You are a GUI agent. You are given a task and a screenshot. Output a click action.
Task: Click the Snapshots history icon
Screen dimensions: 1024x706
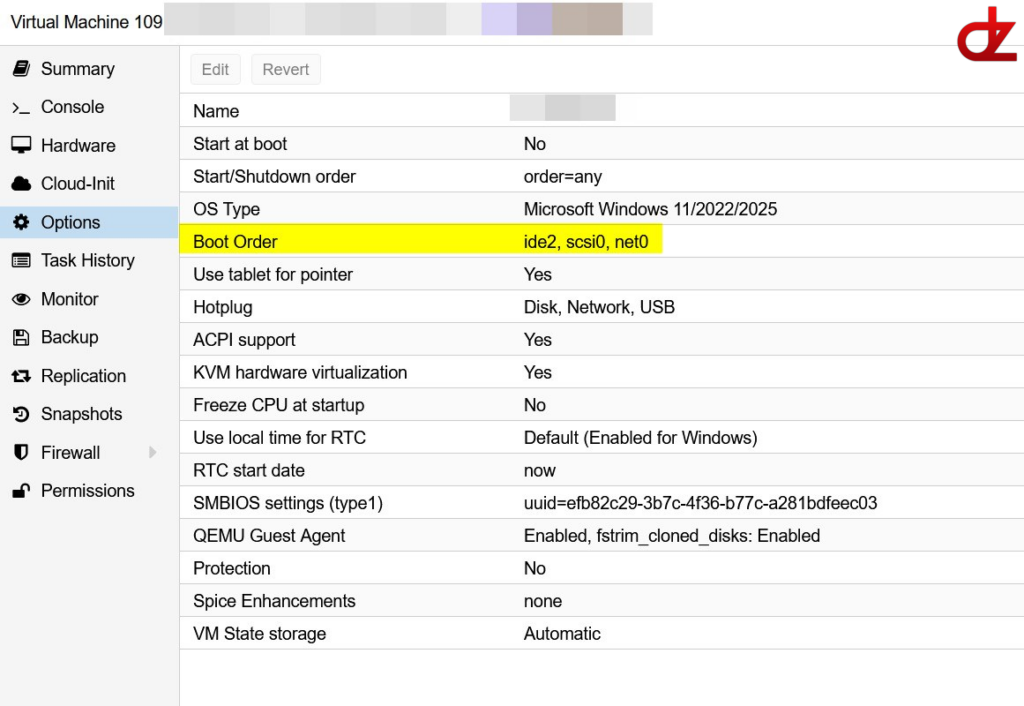(21, 414)
